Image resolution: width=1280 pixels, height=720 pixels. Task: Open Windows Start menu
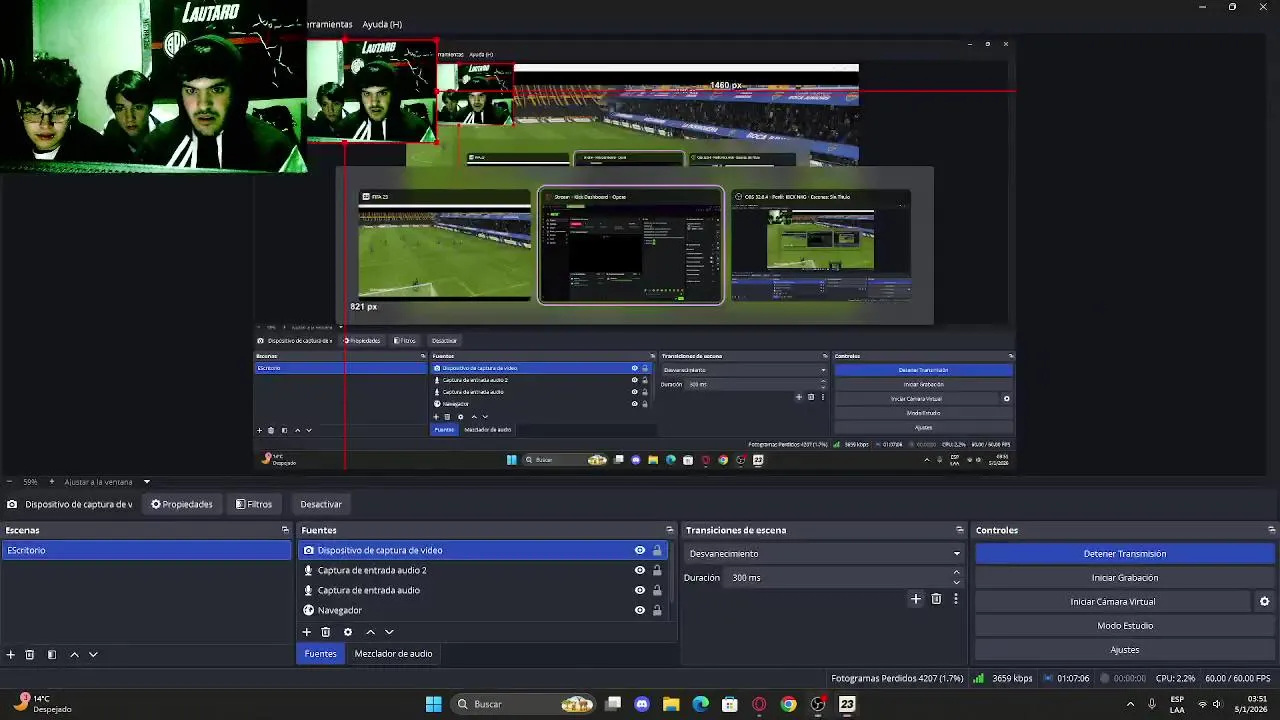[433, 704]
